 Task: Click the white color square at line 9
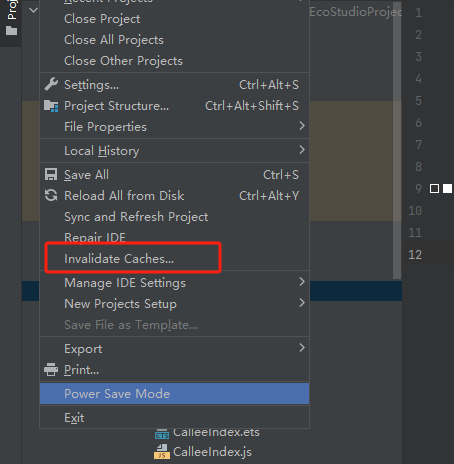[x=447, y=189]
